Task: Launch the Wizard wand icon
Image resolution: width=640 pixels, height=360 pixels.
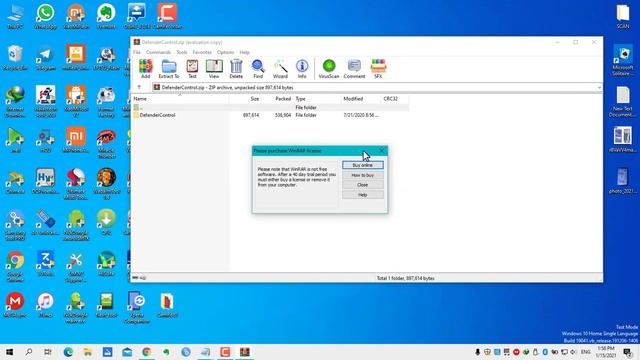Action: 280,69
